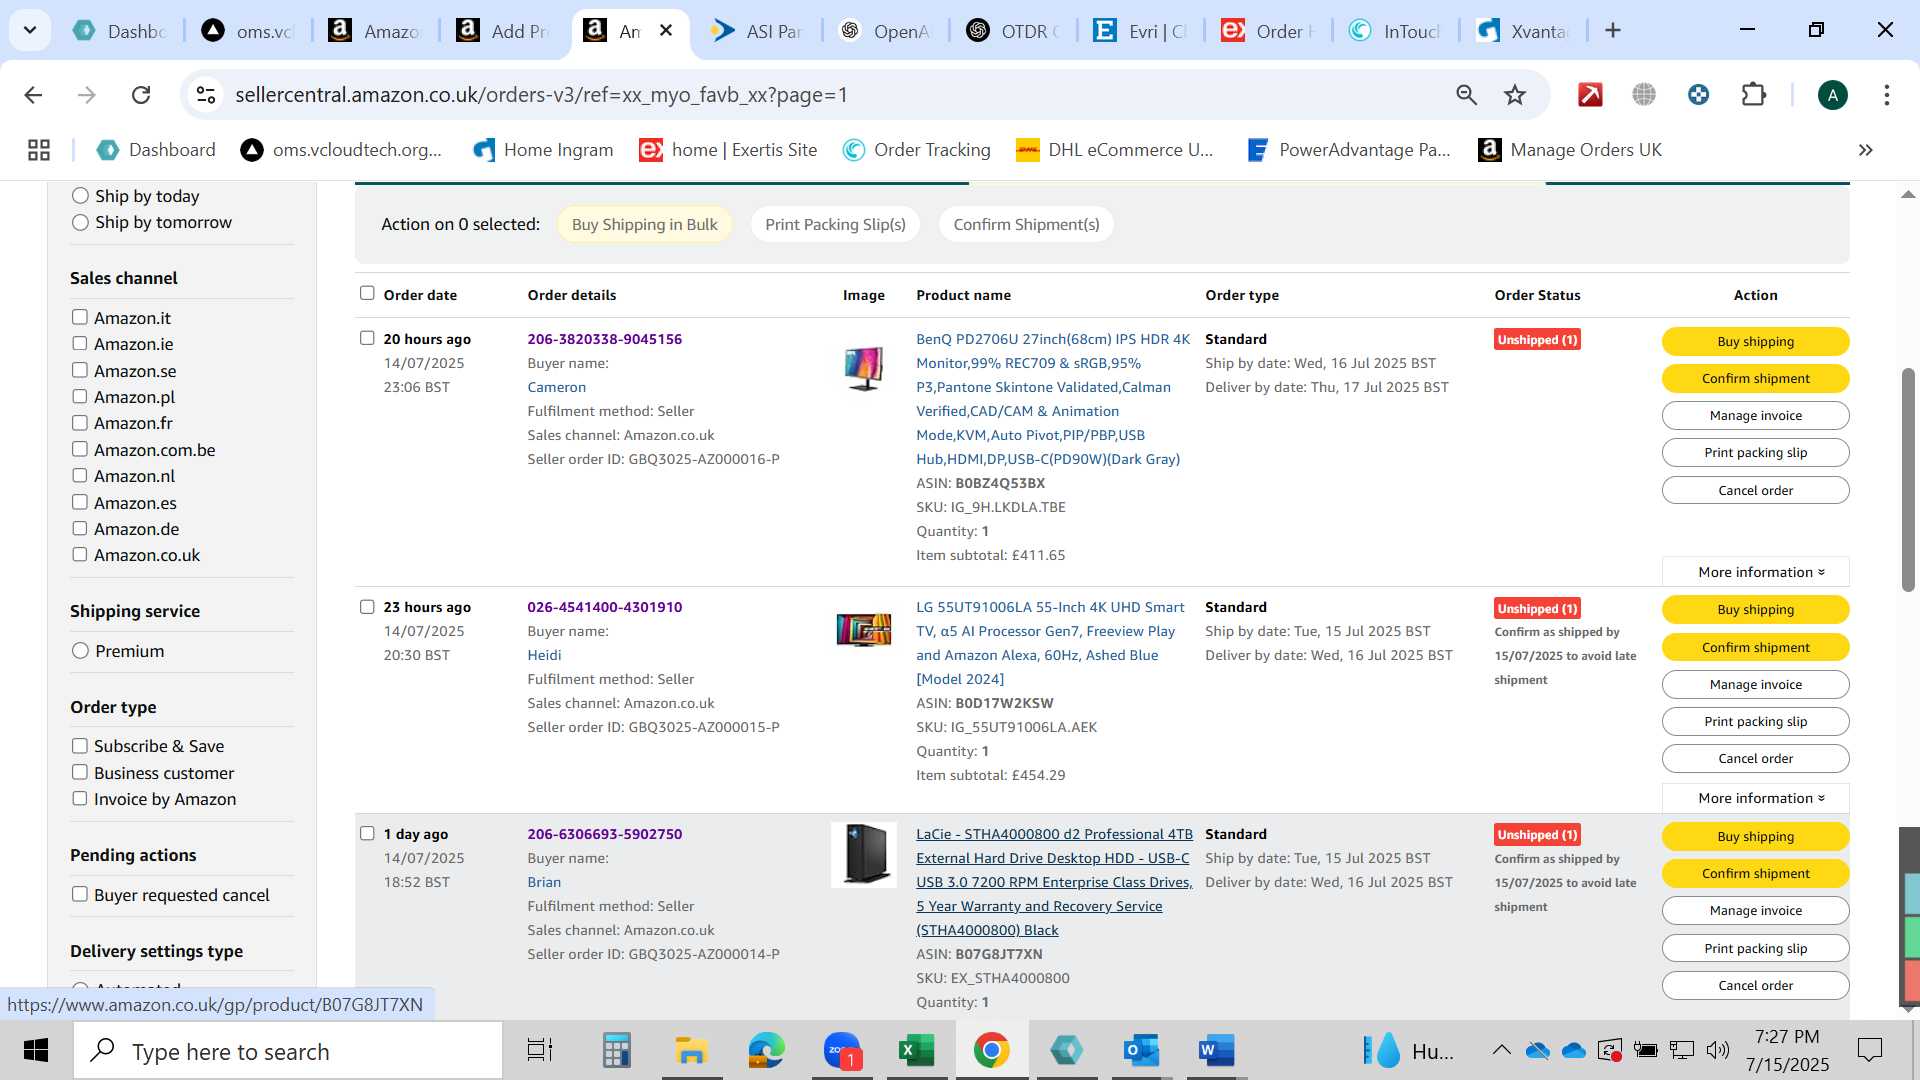Open the new tab plus button
The height and width of the screenshot is (1080, 1920).
[1613, 31]
